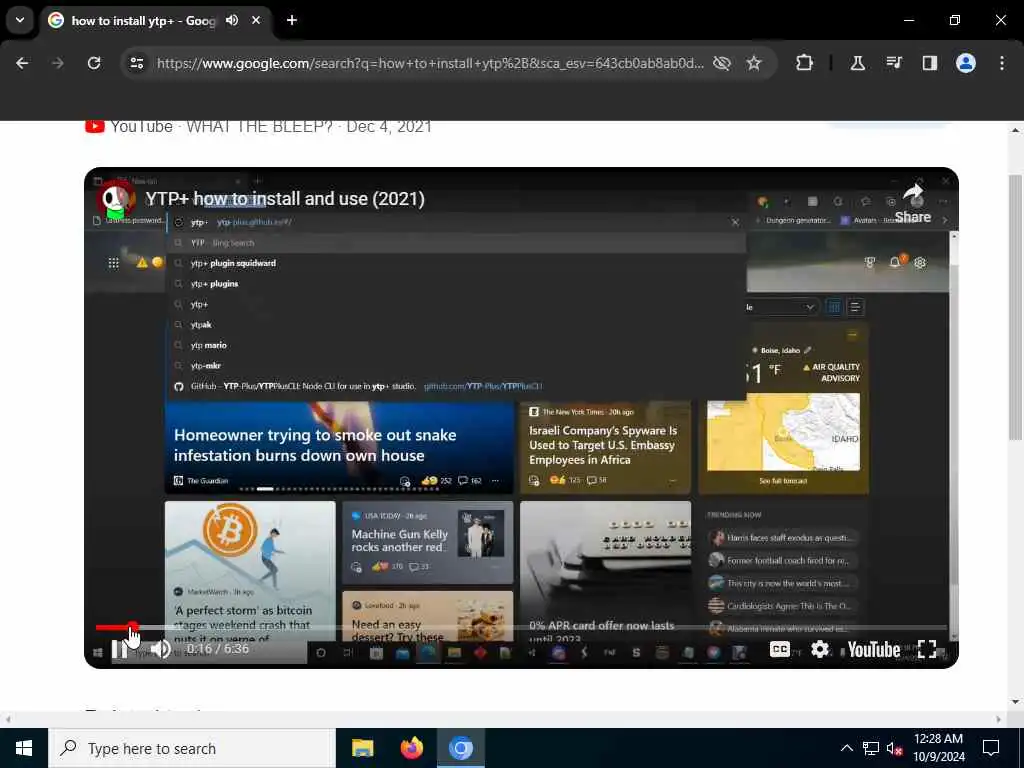Click the browser forward arrow
The height and width of the screenshot is (768, 1024).
click(57, 63)
